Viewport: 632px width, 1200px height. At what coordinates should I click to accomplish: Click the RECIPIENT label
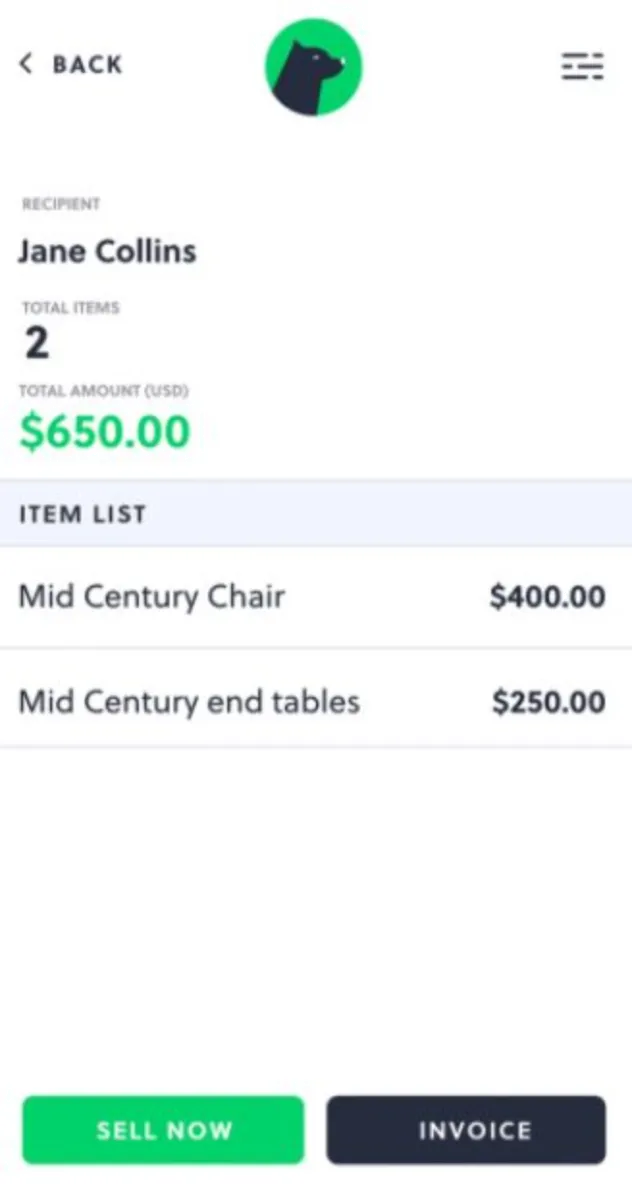pos(61,204)
